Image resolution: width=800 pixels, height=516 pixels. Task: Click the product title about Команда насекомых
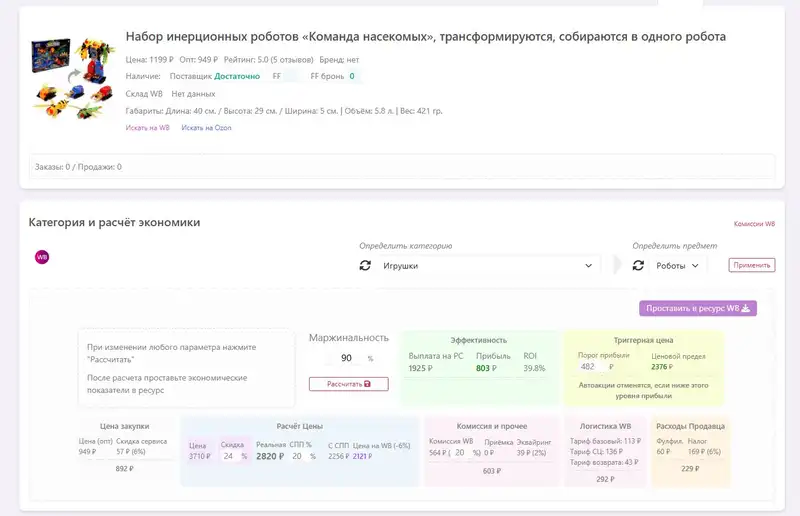[426, 37]
